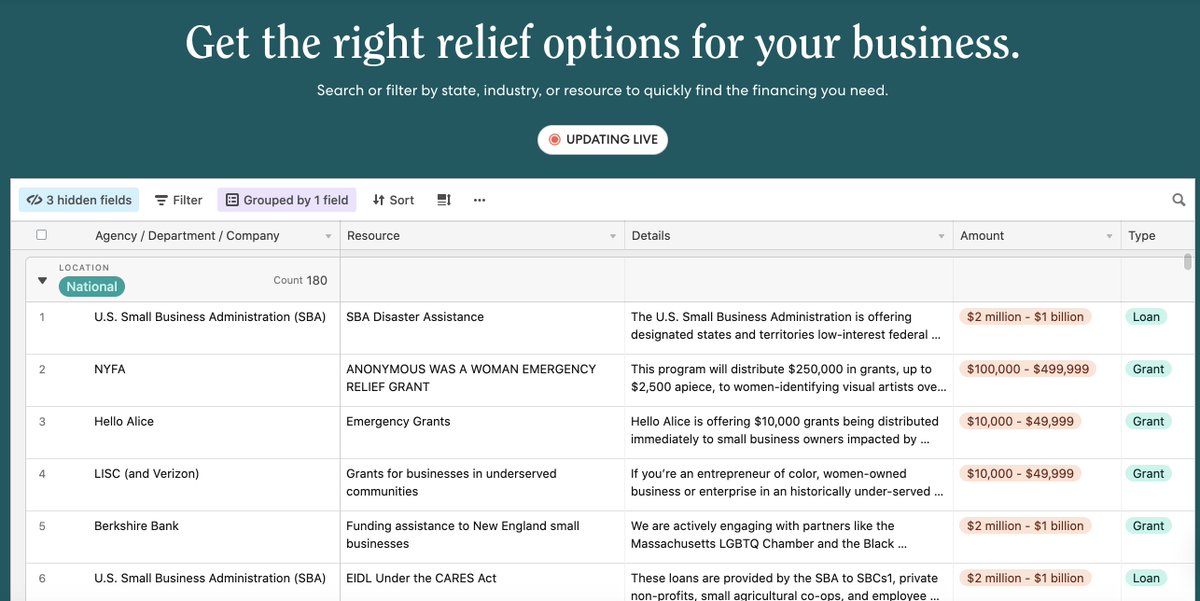This screenshot has width=1200, height=601.
Task: Click details cell starting 'We are actively engaging'
Action: pyautogui.click(x=788, y=536)
